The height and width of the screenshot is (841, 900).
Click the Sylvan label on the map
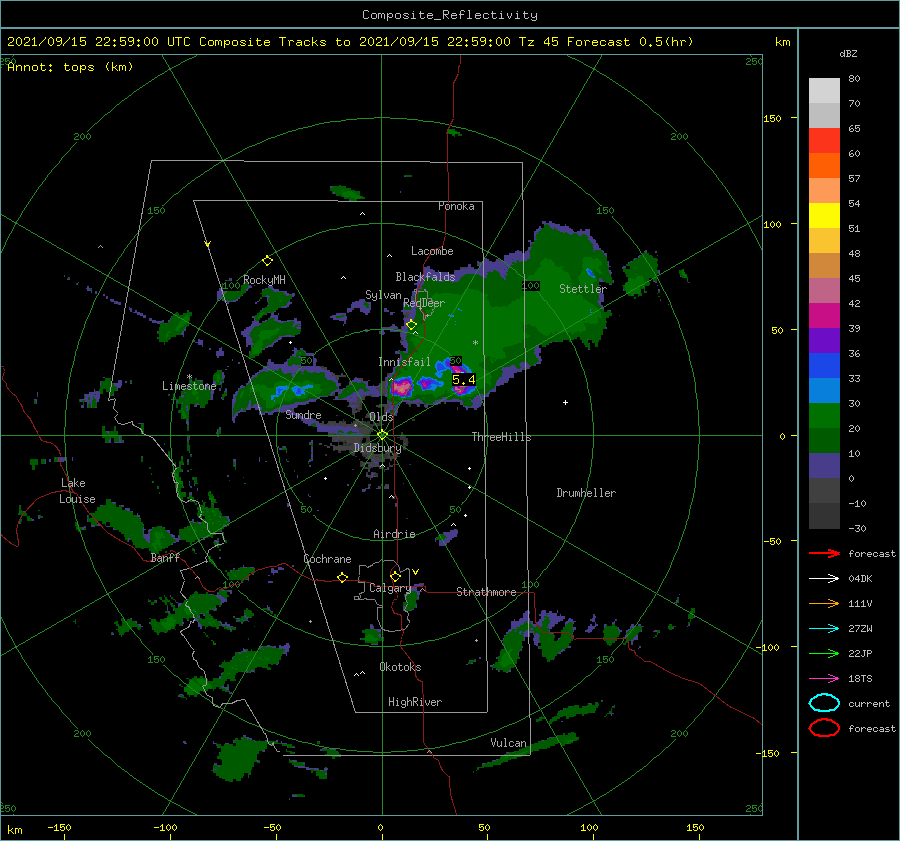click(383, 295)
